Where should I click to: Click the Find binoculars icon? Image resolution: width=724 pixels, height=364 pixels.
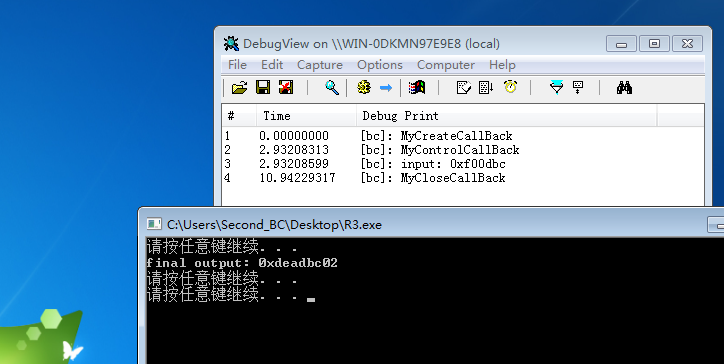pos(624,87)
